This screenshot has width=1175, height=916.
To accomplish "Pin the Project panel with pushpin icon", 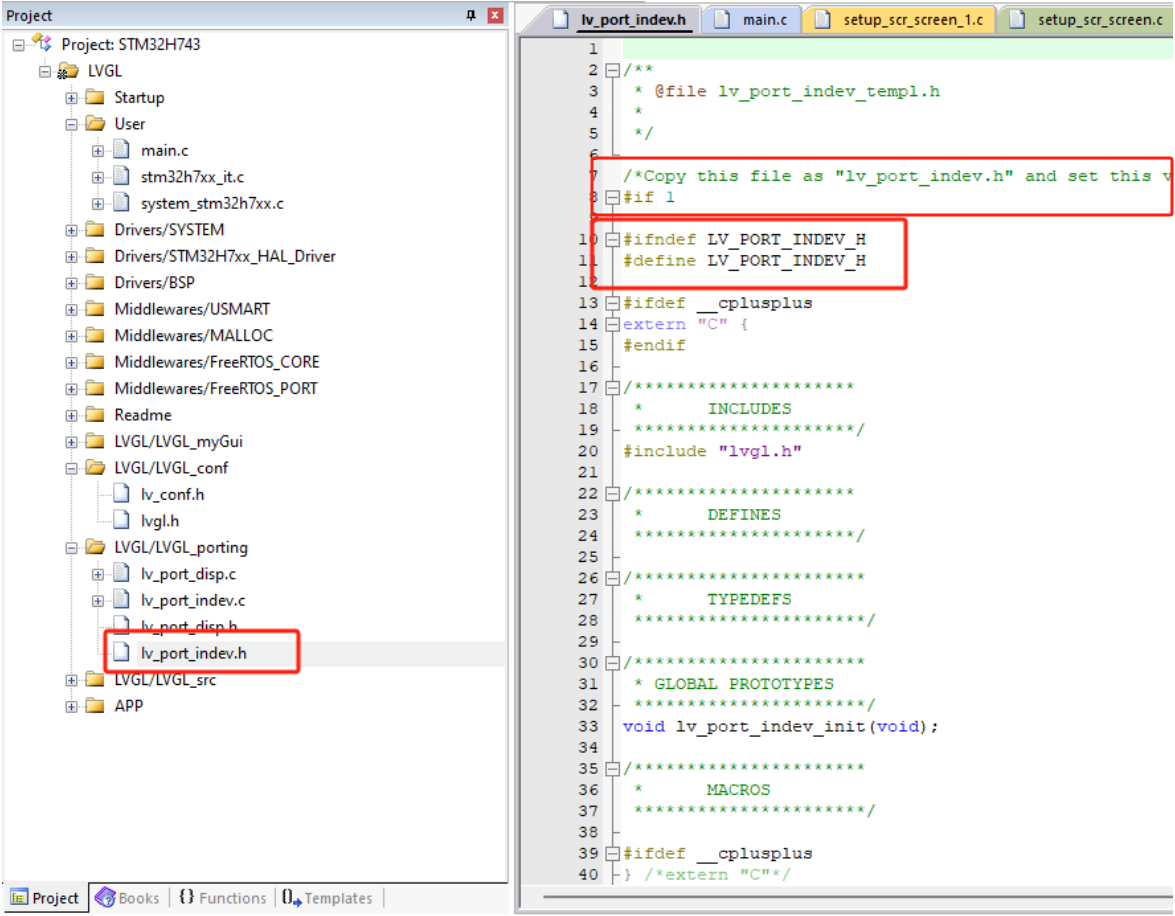I will point(471,15).
